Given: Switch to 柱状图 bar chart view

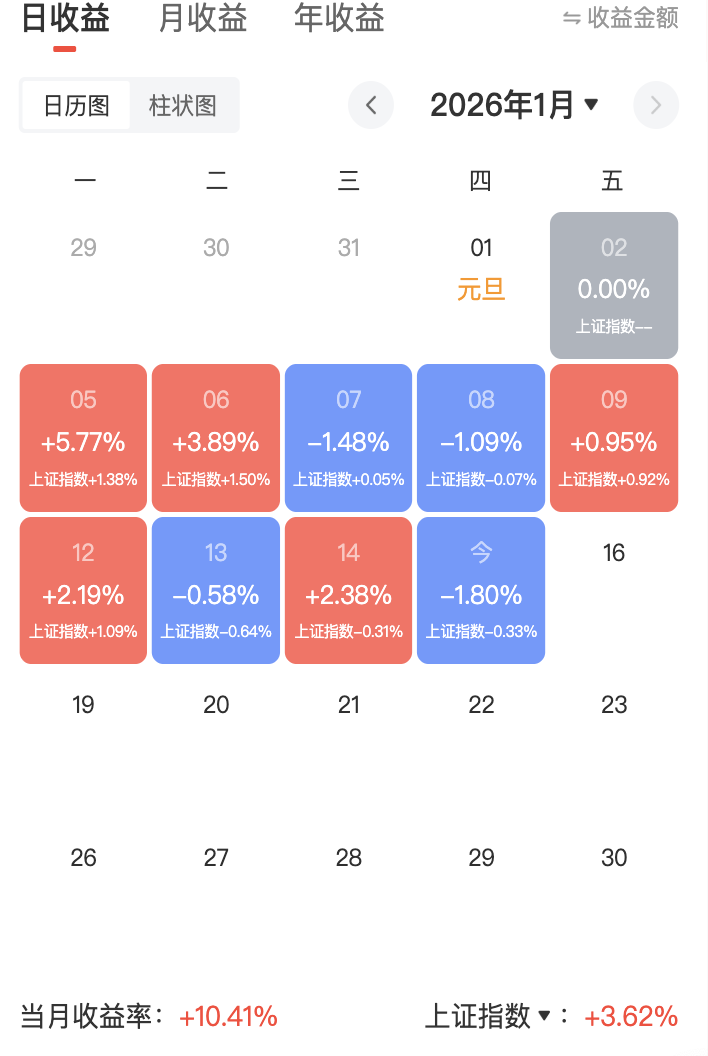Looking at the screenshot, I should [x=183, y=105].
